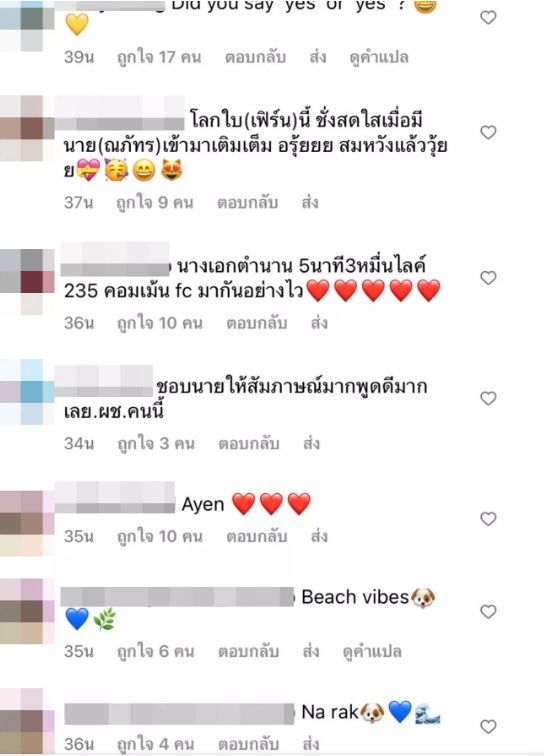View translation (ดูคำแปล) of yes-or-yes comment
Screen dimensions: 544x756
[379, 57]
